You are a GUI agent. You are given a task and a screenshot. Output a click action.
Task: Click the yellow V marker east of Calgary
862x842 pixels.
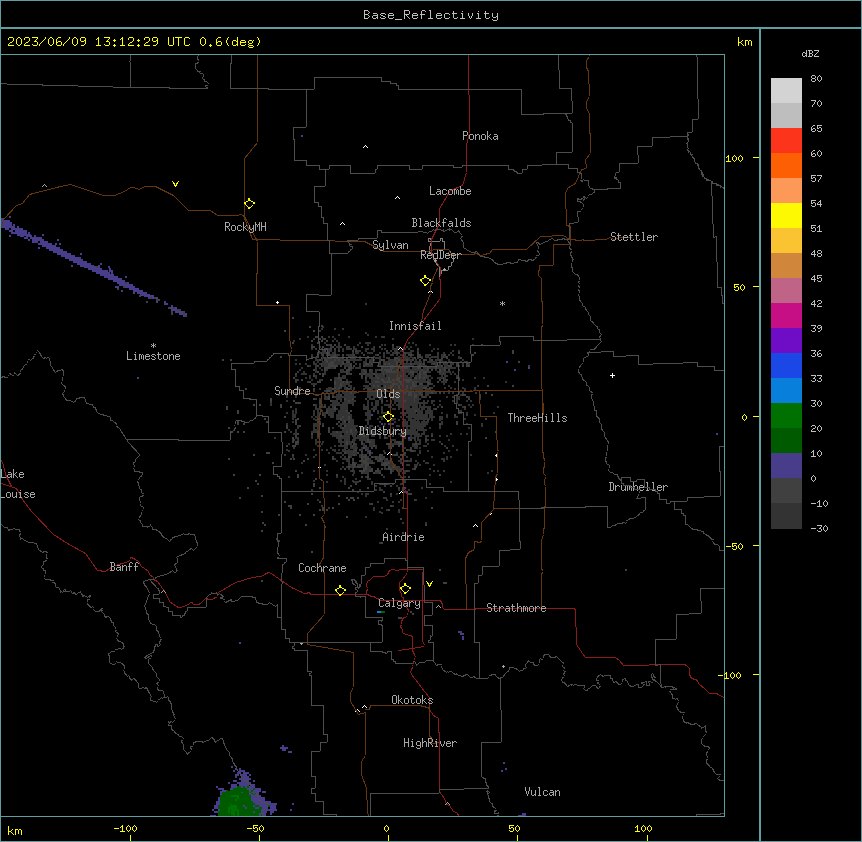429,584
